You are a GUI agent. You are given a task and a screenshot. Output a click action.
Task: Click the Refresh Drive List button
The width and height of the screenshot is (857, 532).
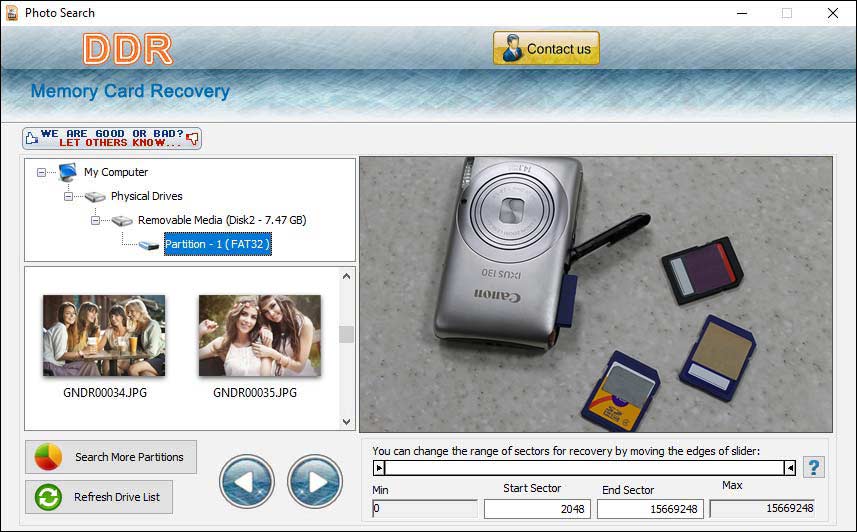click(99, 497)
